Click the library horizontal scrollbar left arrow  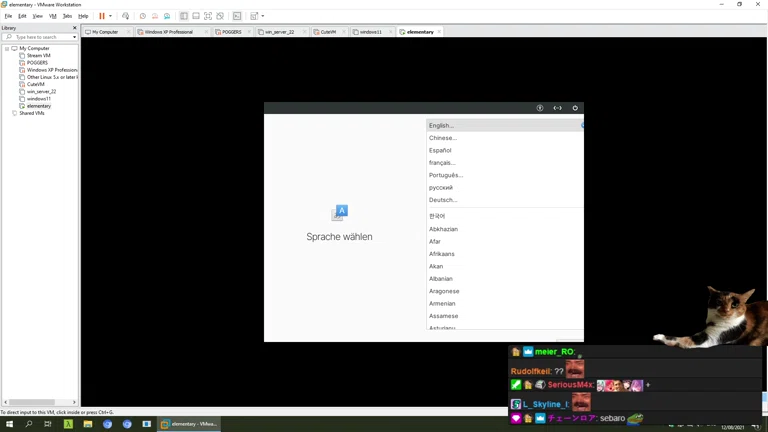click(x=5, y=402)
